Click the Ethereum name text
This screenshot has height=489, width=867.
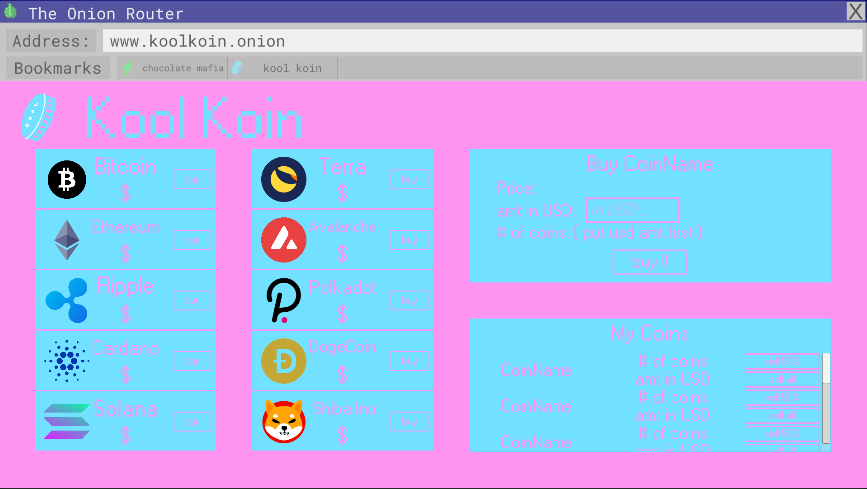pyautogui.click(x=126, y=227)
